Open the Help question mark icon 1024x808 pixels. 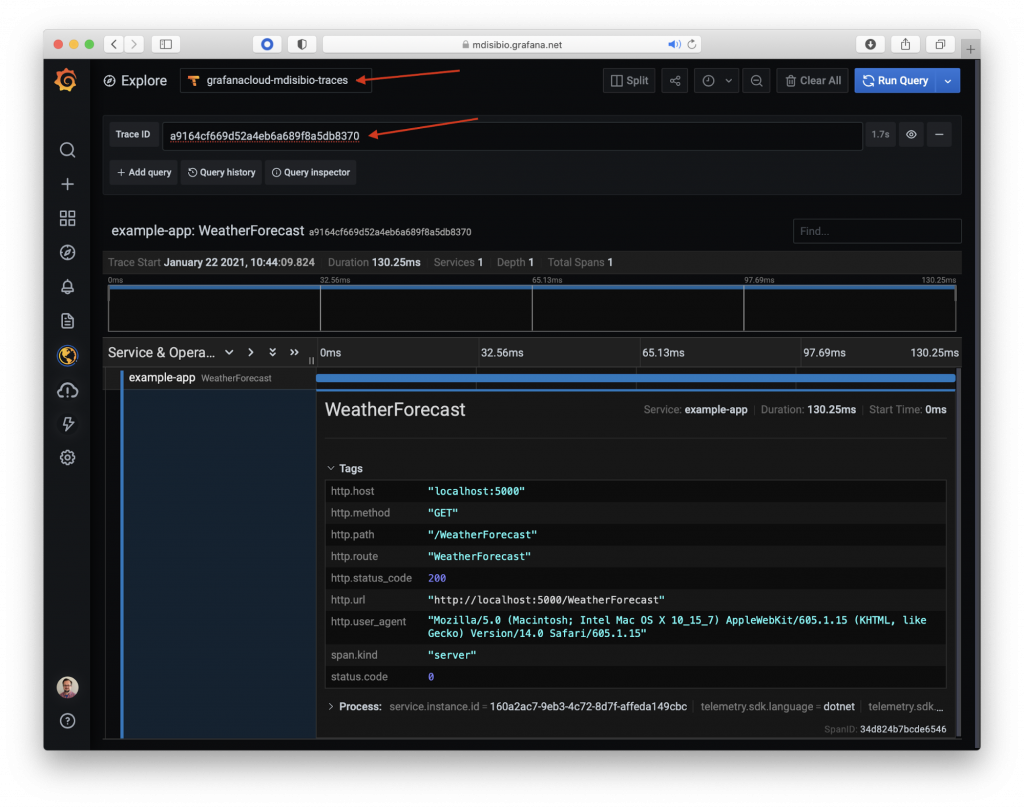[x=67, y=720]
